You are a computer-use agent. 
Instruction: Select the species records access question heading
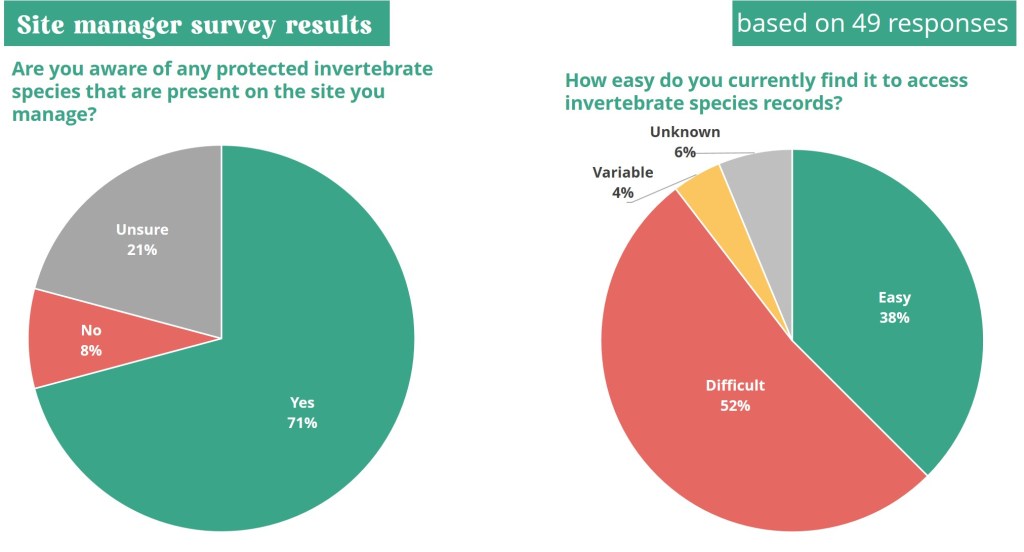(767, 91)
